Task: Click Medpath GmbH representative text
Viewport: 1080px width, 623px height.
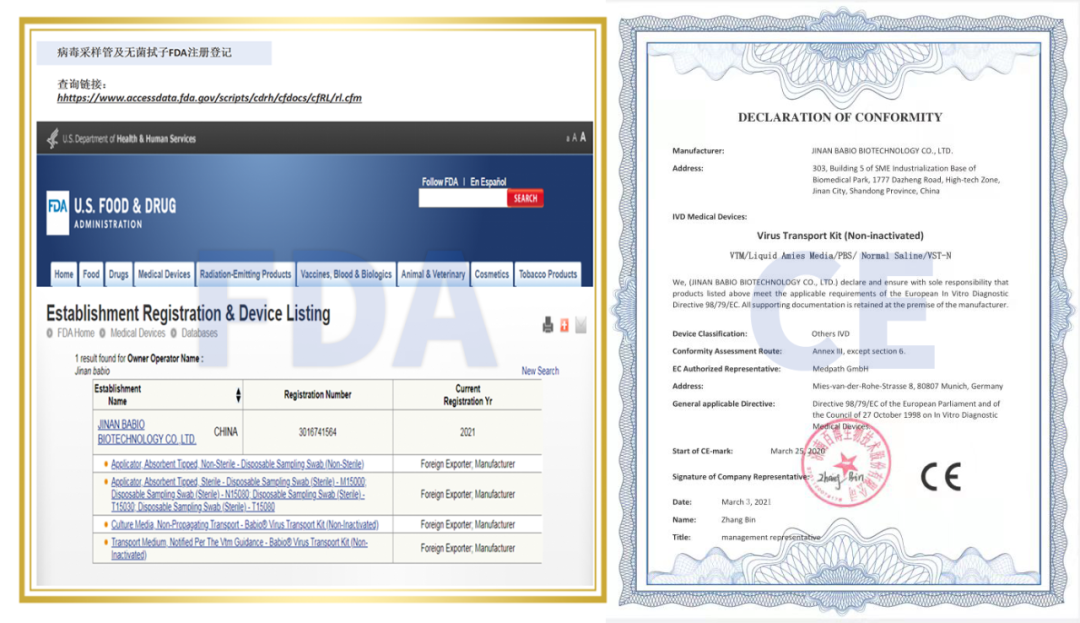Action: click(x=840, y=368)
